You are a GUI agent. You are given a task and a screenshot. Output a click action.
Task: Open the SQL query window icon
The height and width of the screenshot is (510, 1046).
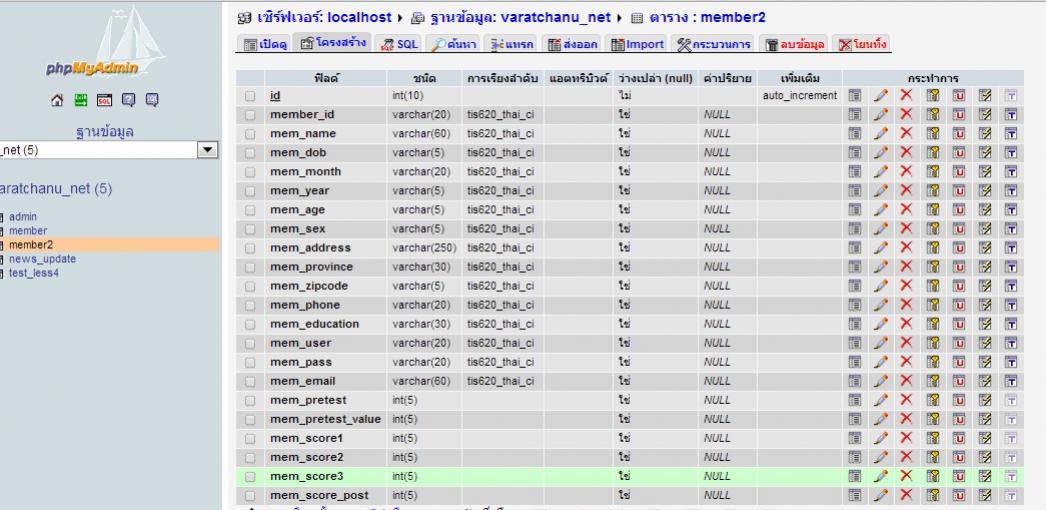click(x=105, y=100)
